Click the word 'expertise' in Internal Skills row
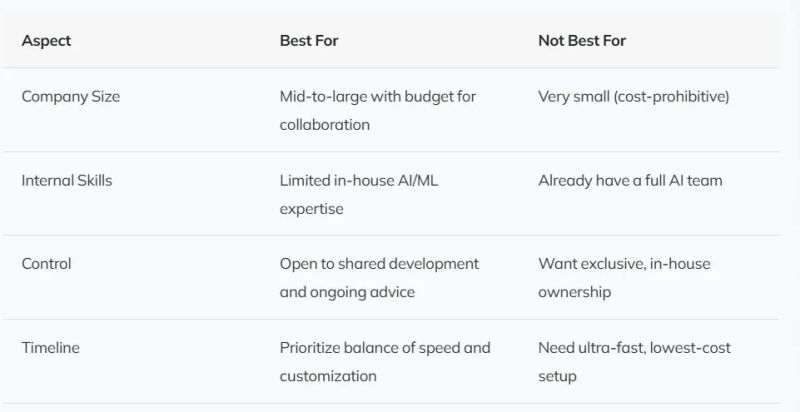This screenshot has height=412, width=800. [x=313, y=209]
